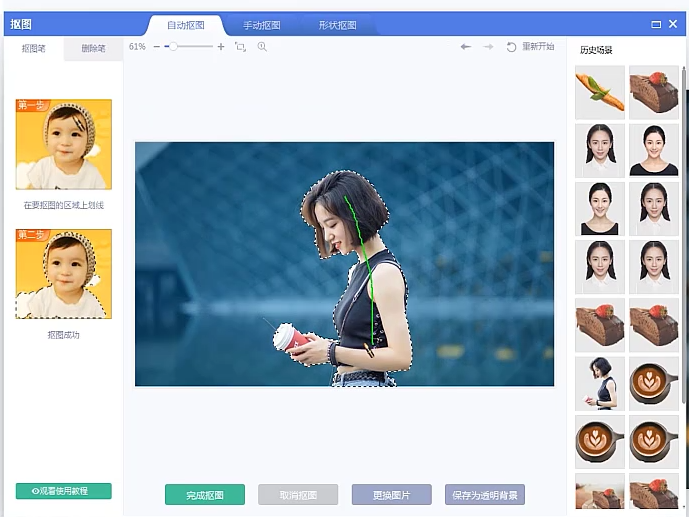Maximize the 抠图 window
The width and height of the screenshot is (689, 517).
[x=656, y=24]
